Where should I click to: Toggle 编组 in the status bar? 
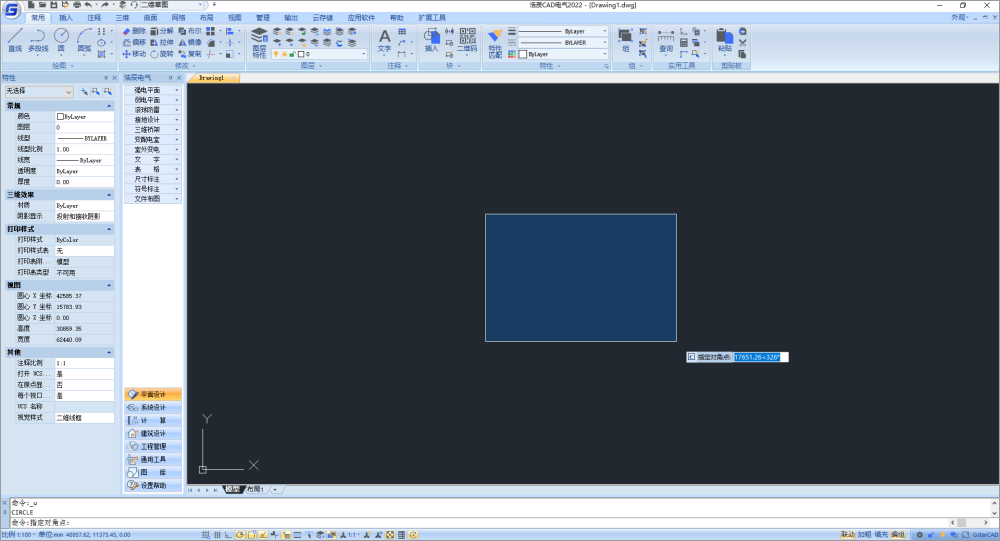(897, 535)
